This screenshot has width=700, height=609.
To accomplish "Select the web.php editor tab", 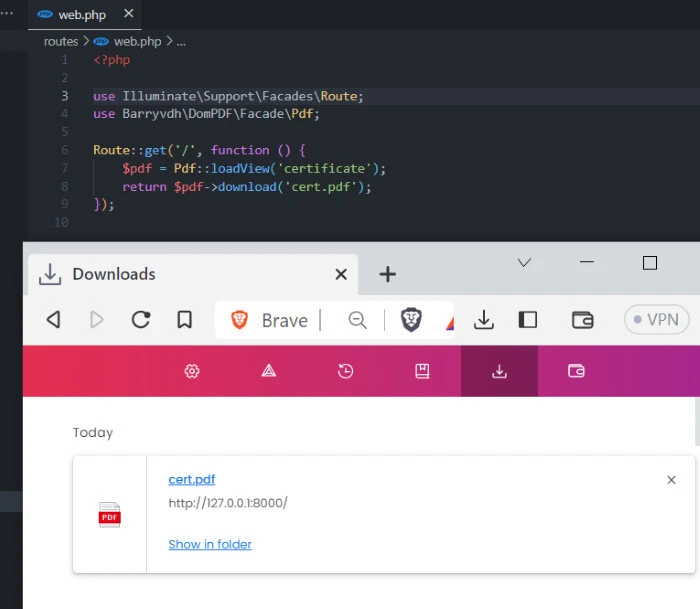I will (85, 15).
